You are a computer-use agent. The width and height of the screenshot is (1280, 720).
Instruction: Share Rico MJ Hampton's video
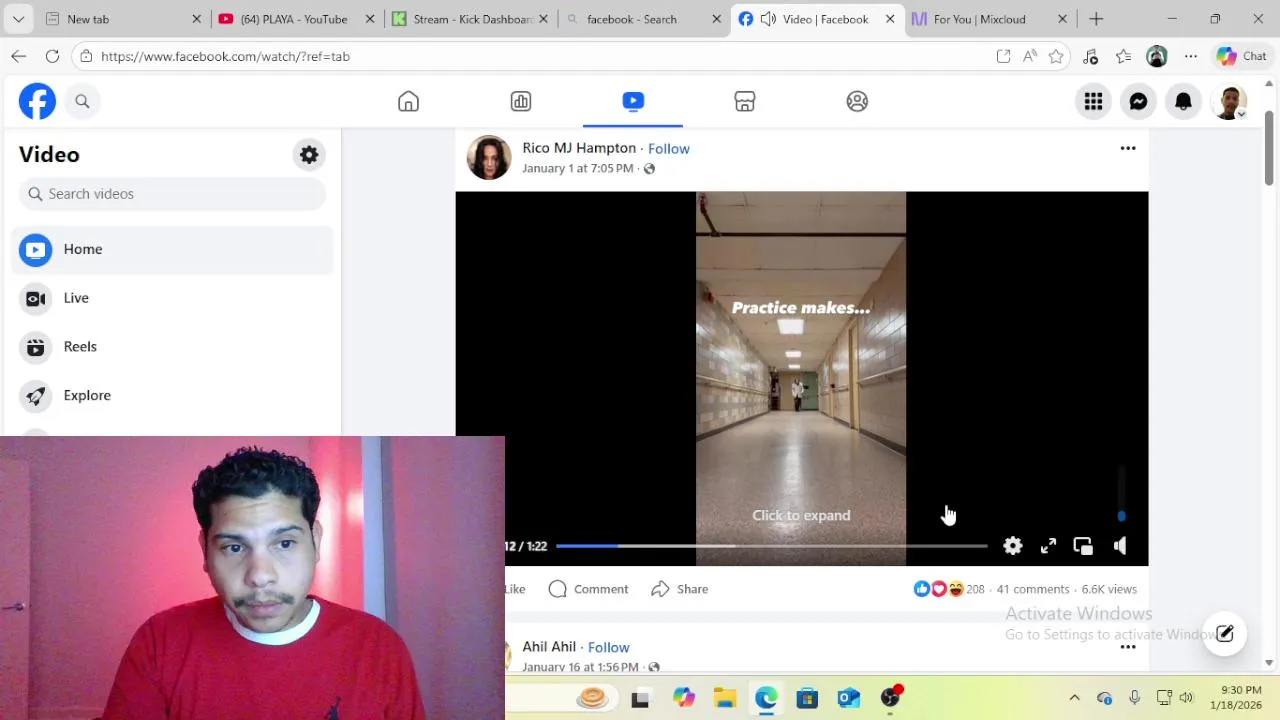pyautogui.click(x=680, y=589)
